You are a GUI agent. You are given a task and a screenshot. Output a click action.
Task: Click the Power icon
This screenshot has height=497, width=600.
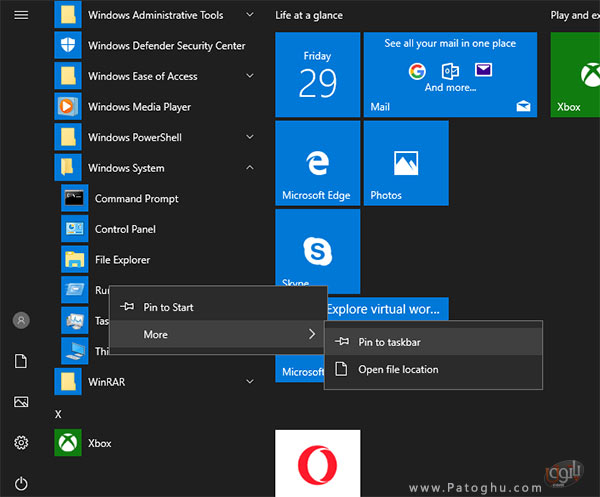21,484
